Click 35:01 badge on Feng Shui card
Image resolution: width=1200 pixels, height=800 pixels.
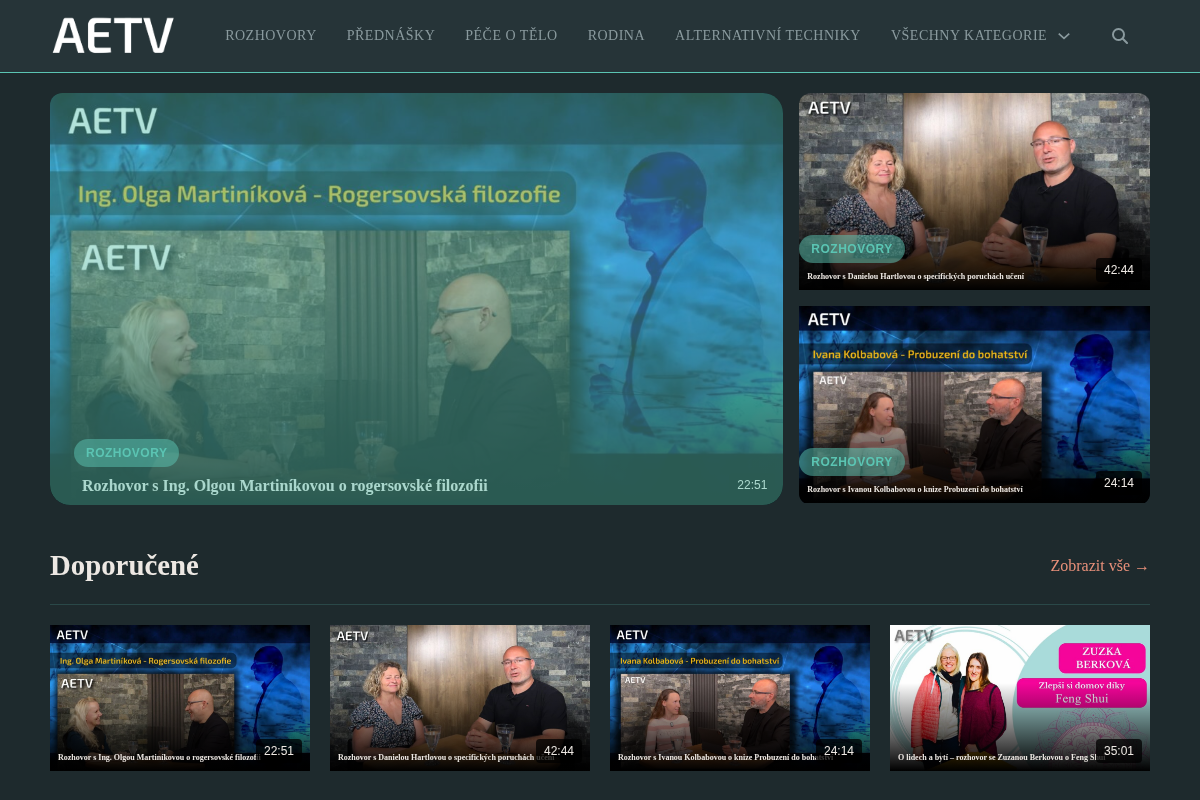coord(1119,751)
